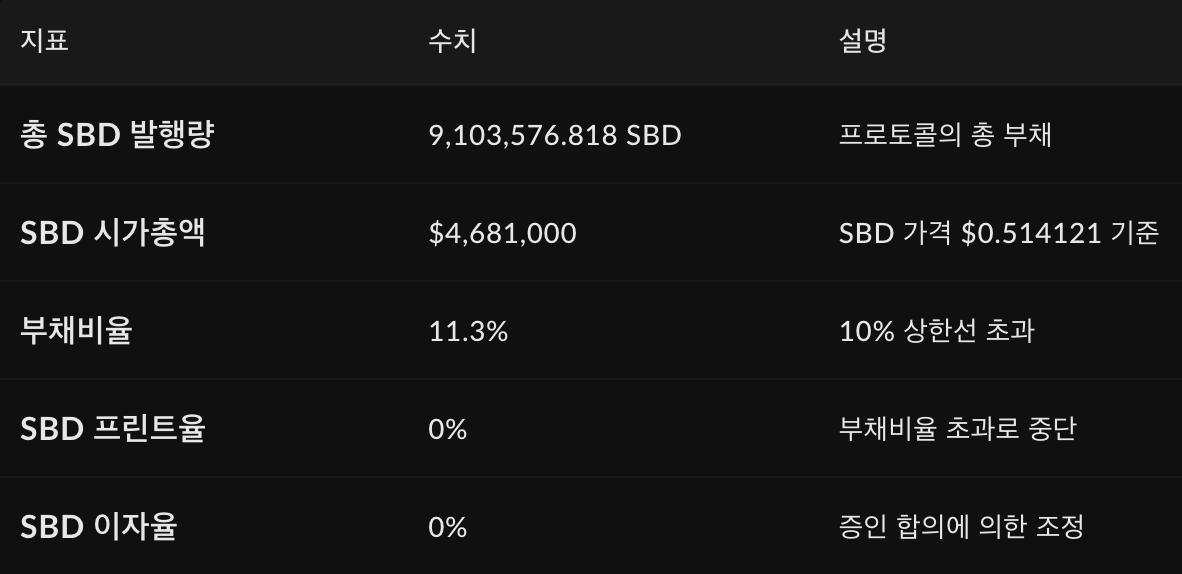Click the 설명 column header
Viewport: 1182px width, 574px height.
click(x=862, y=40)
